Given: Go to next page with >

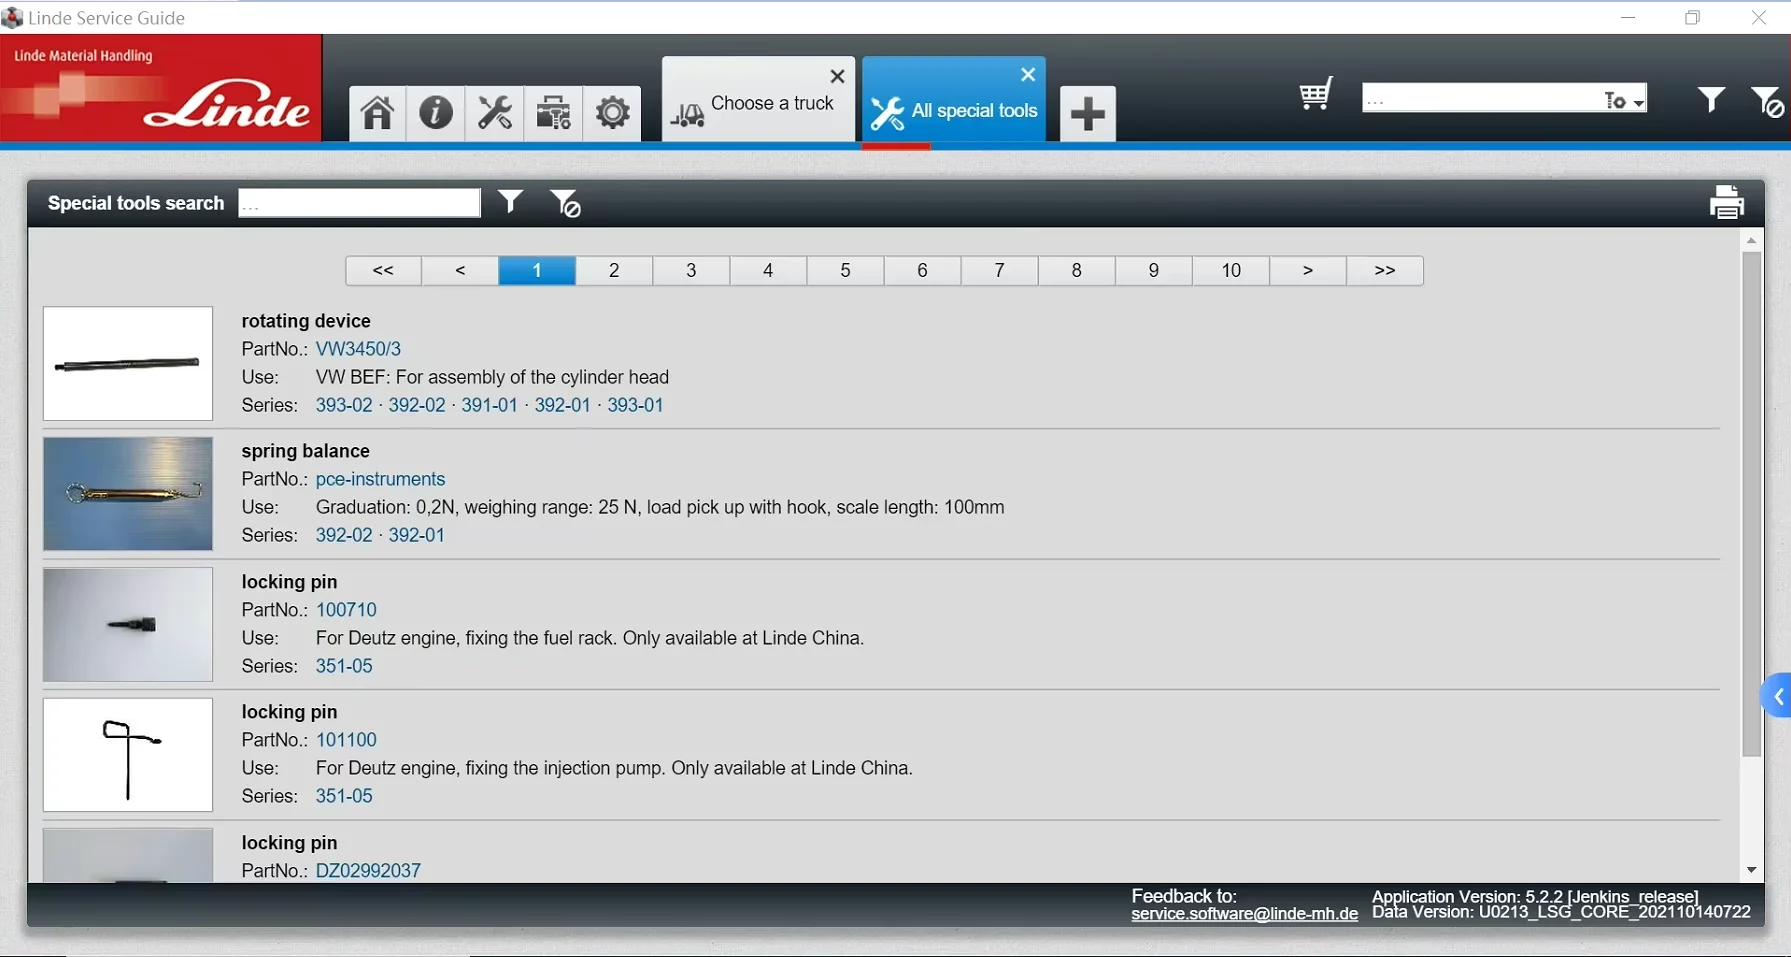Looking at the screenshot, I should pyautogui.click(x=1308, y=270).
